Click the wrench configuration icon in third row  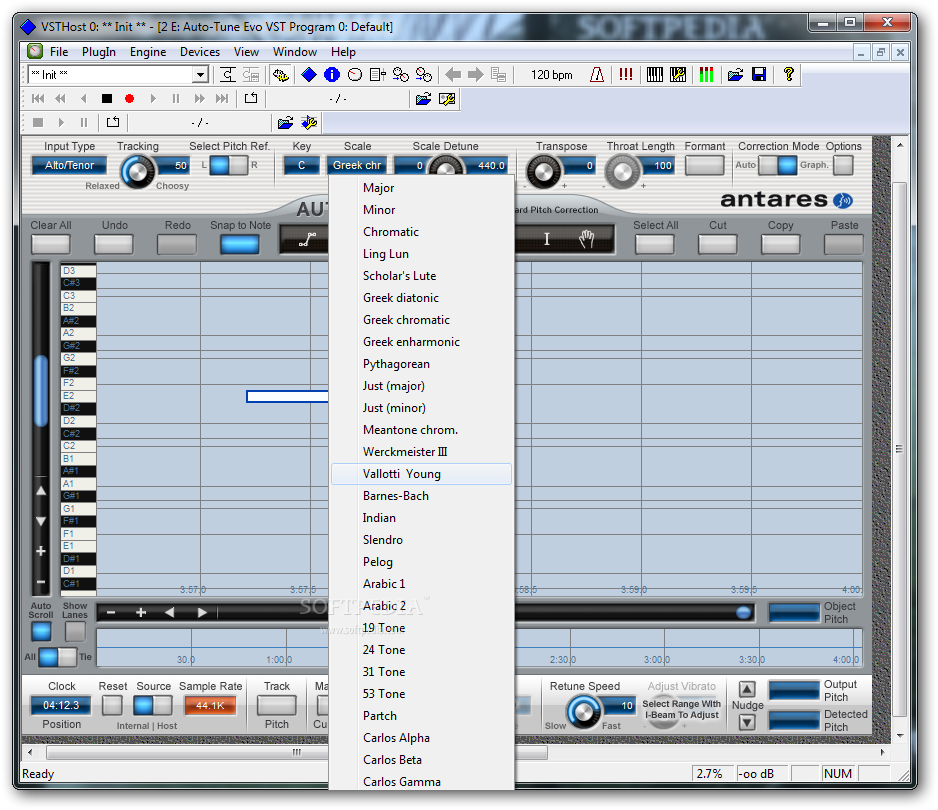point(309,123)
